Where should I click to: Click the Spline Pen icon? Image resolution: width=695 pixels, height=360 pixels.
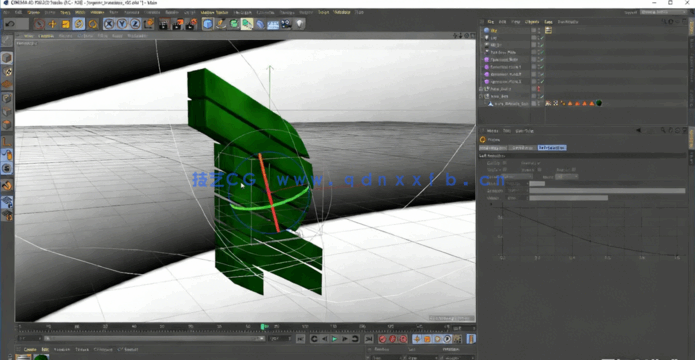click(x=221, y=23)
